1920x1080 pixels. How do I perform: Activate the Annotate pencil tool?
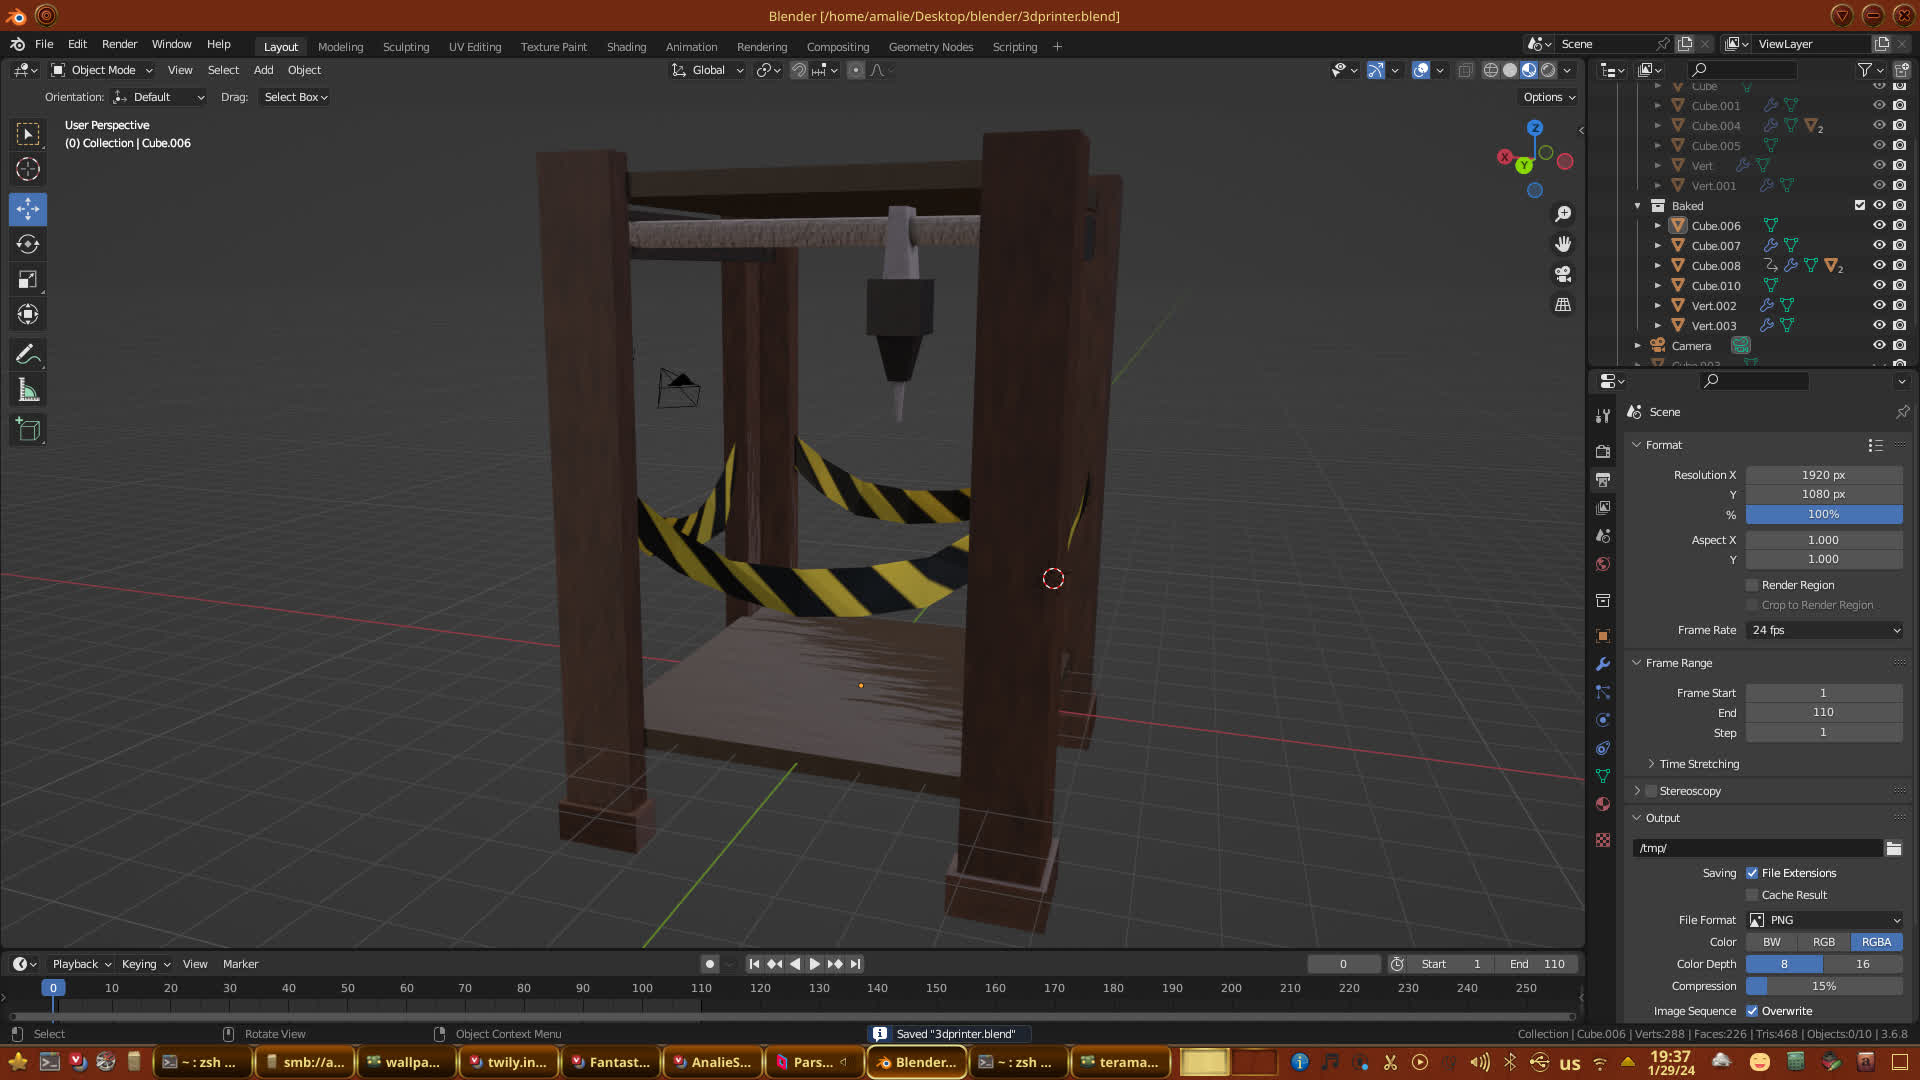click(x=28, y=354)
